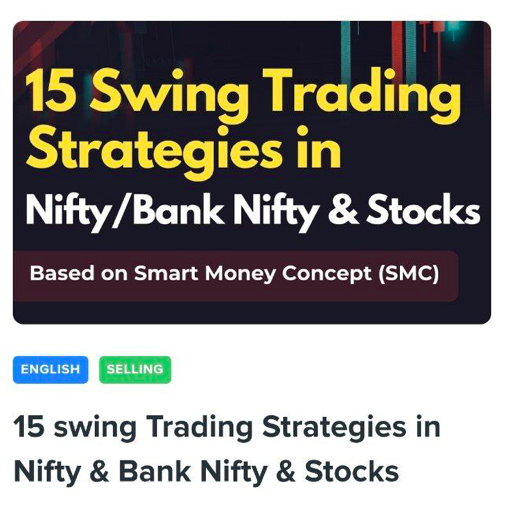Click the white 'Nifty/Bank Nifty & Stocks' text
The image size is (507, 507).
coord(253,212)
